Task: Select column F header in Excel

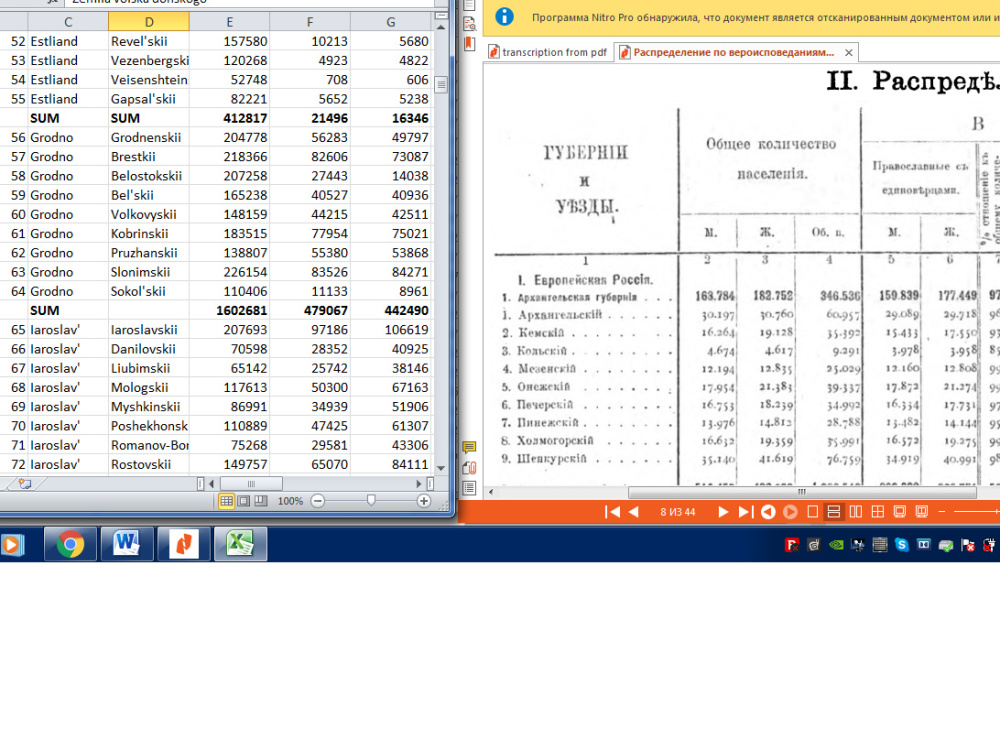Action: click(x=310, y=22)
